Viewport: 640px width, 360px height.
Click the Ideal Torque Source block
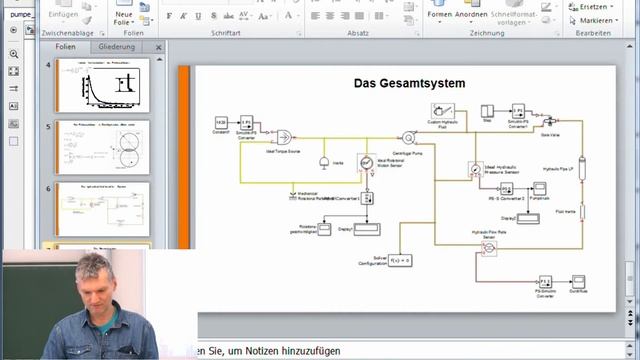coord(284,137)
